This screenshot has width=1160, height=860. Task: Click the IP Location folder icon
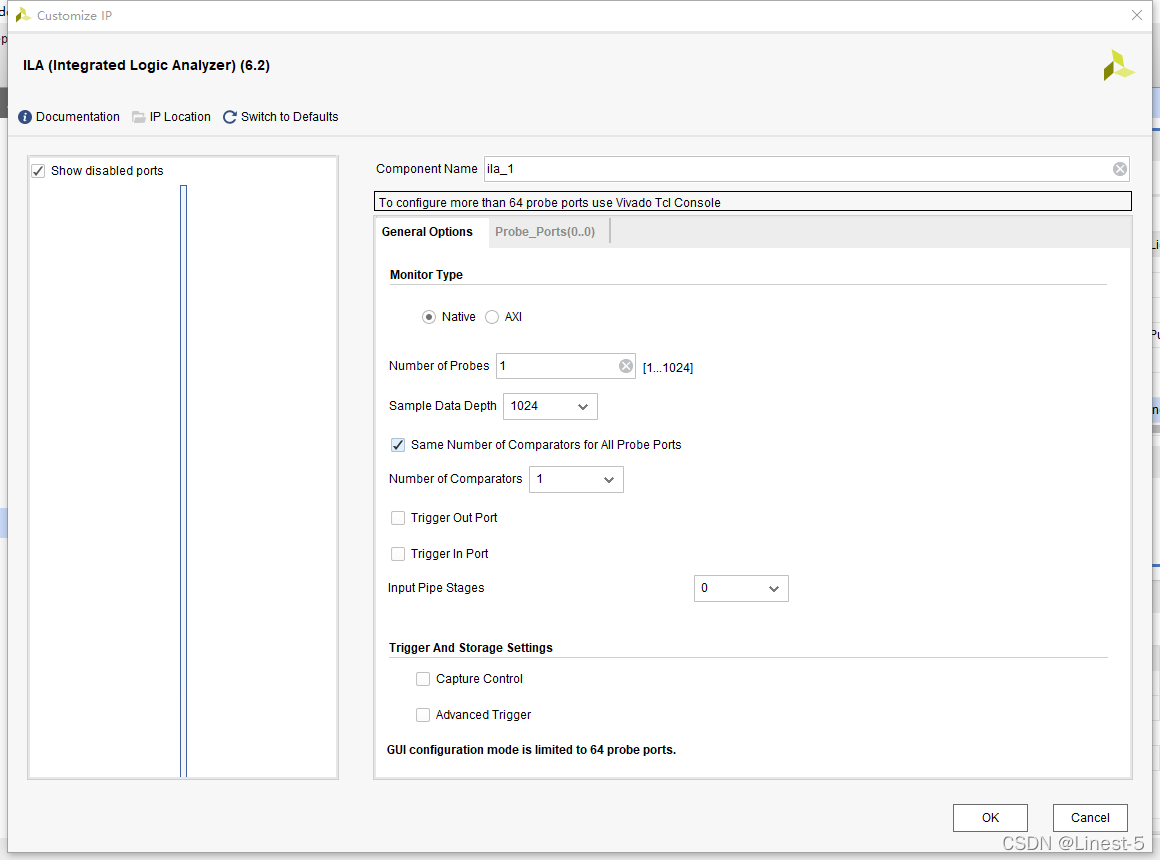click(138, 117)
